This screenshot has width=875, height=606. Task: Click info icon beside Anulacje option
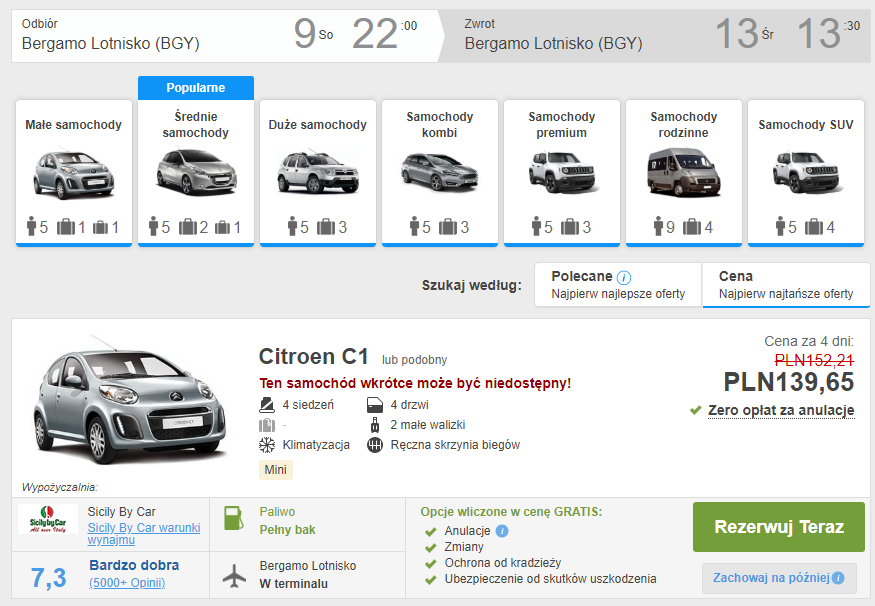pyautogui.click(x=502, y=531)
